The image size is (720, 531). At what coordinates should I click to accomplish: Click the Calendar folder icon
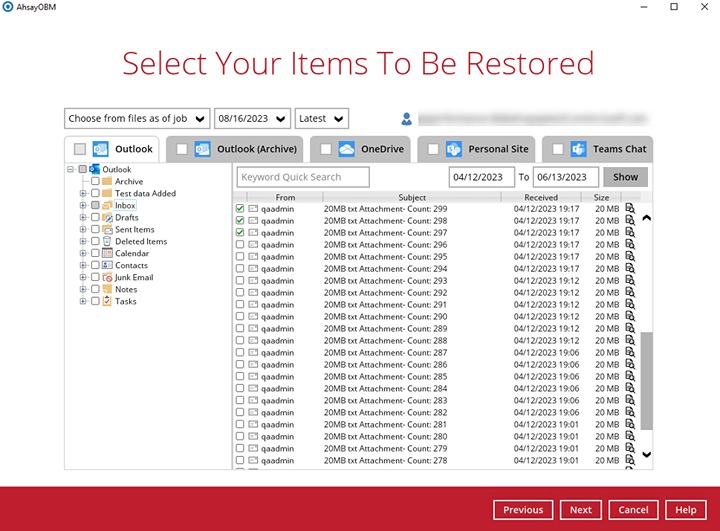tap(107, 254)
